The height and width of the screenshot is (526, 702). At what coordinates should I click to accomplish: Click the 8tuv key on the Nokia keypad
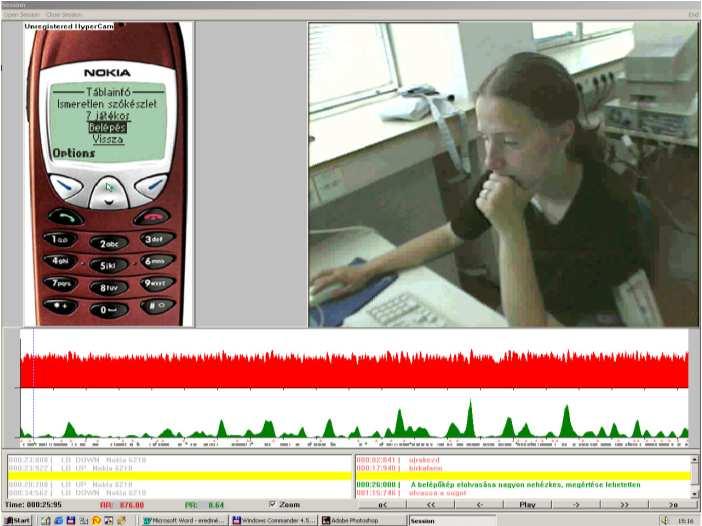click(109, 287)
